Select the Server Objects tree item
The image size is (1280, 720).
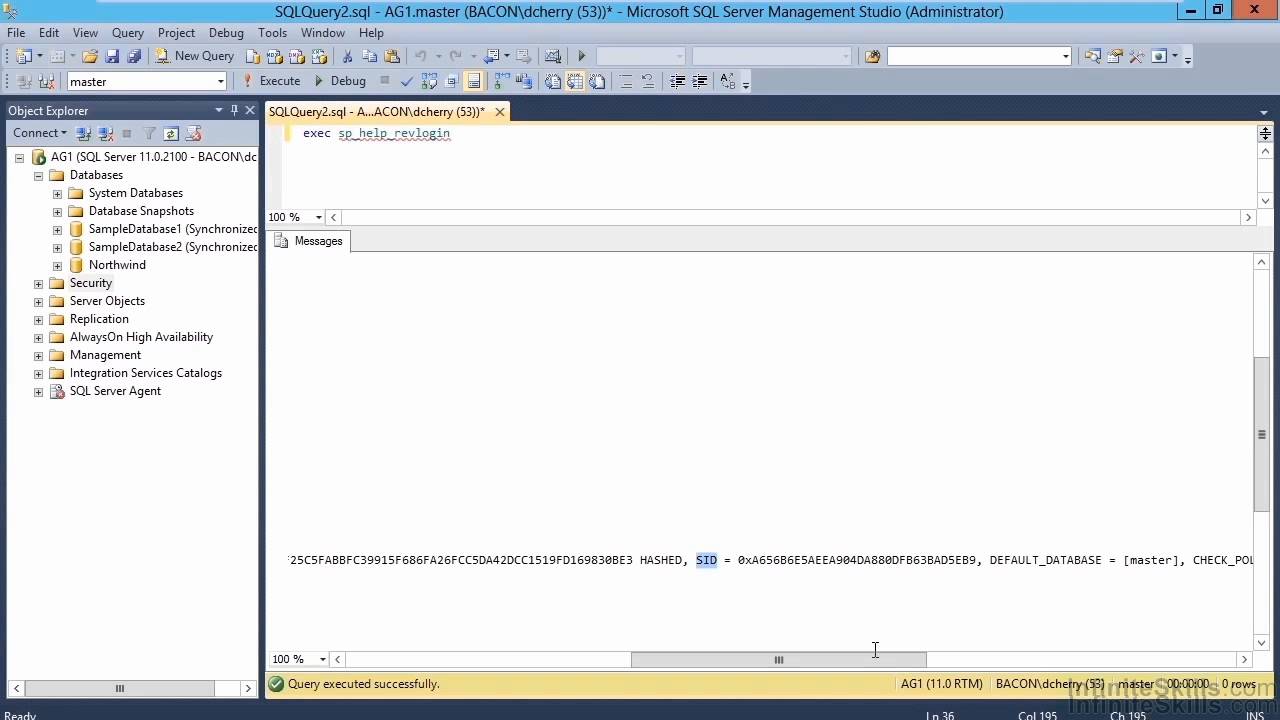(x=107, y=301)
